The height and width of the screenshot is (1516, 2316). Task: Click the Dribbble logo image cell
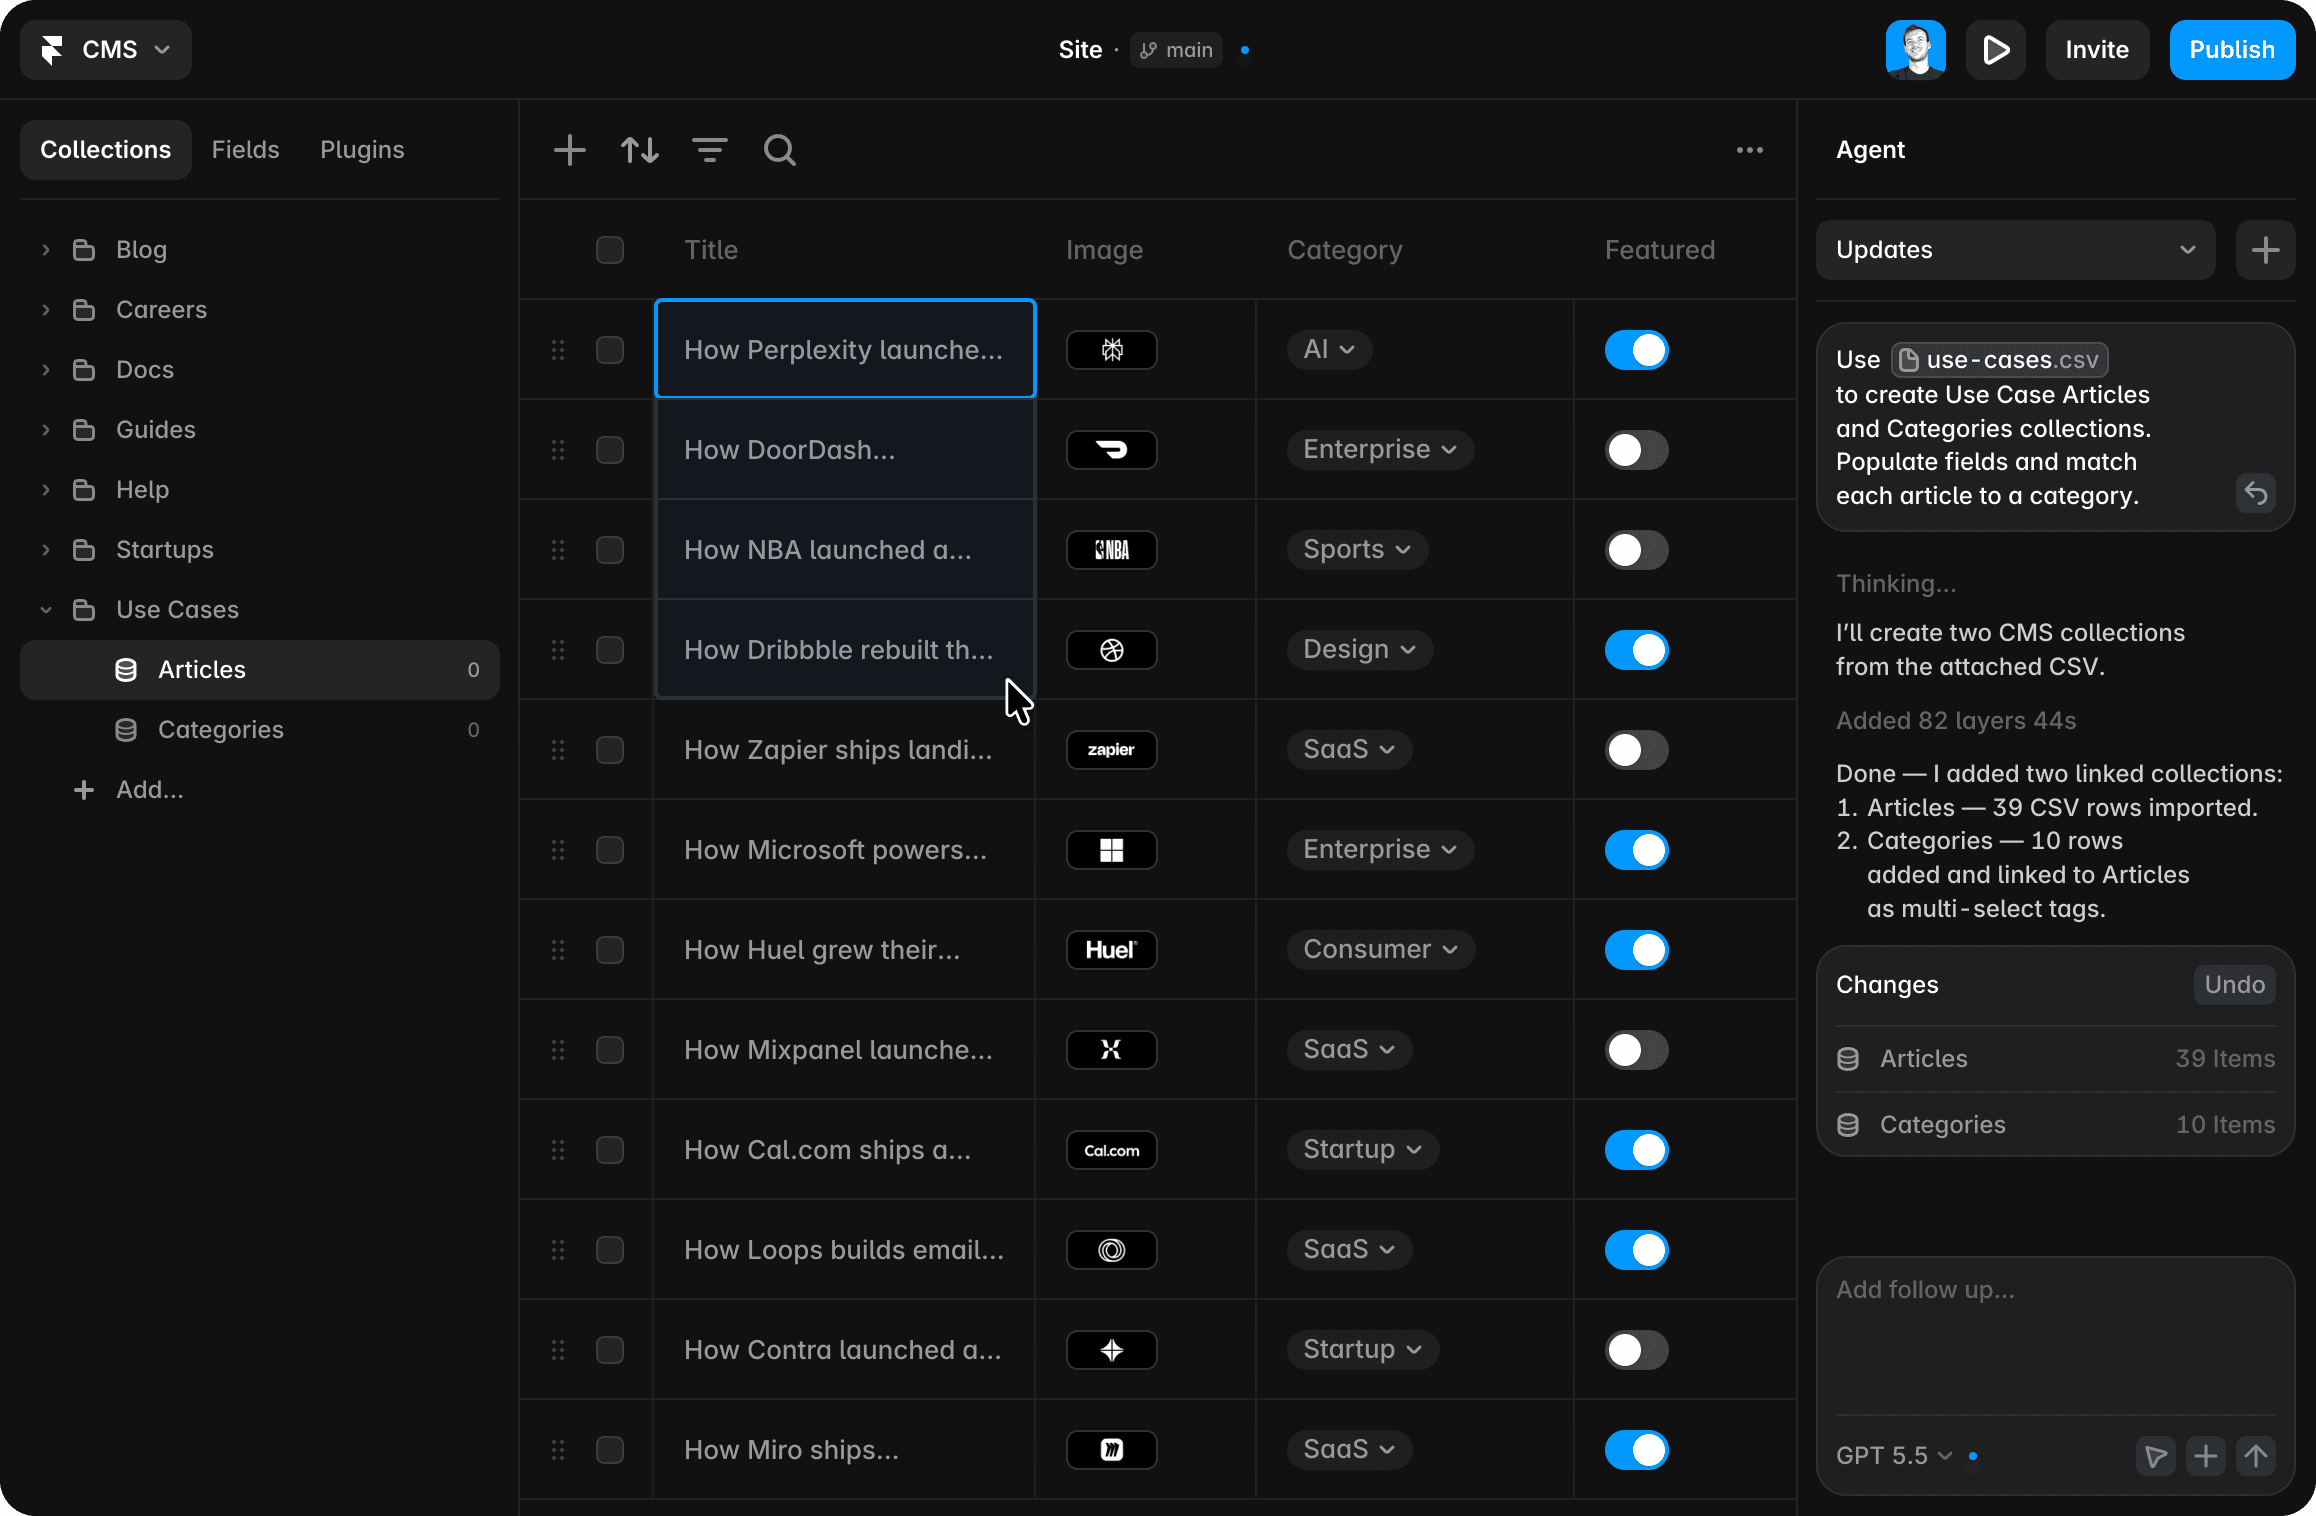1112,650
